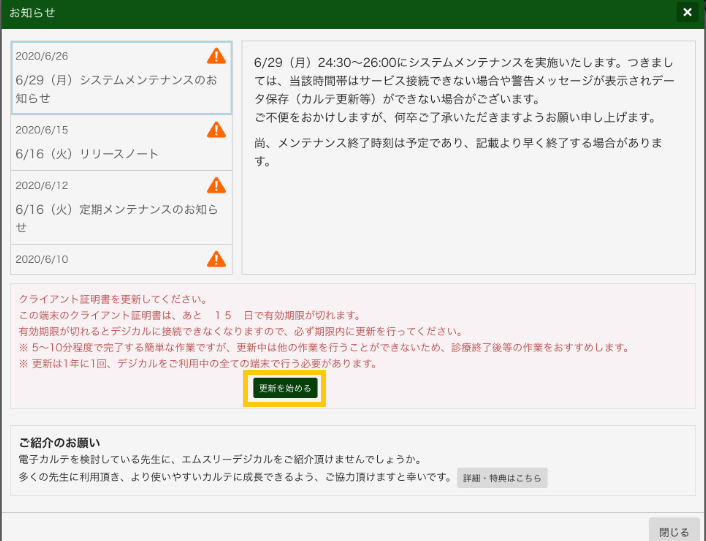Image resolution: width=706 pixels, height=541 pixels.
Task: Click warning icon on the 2020/6/10 notice
Action: [216, 259]
